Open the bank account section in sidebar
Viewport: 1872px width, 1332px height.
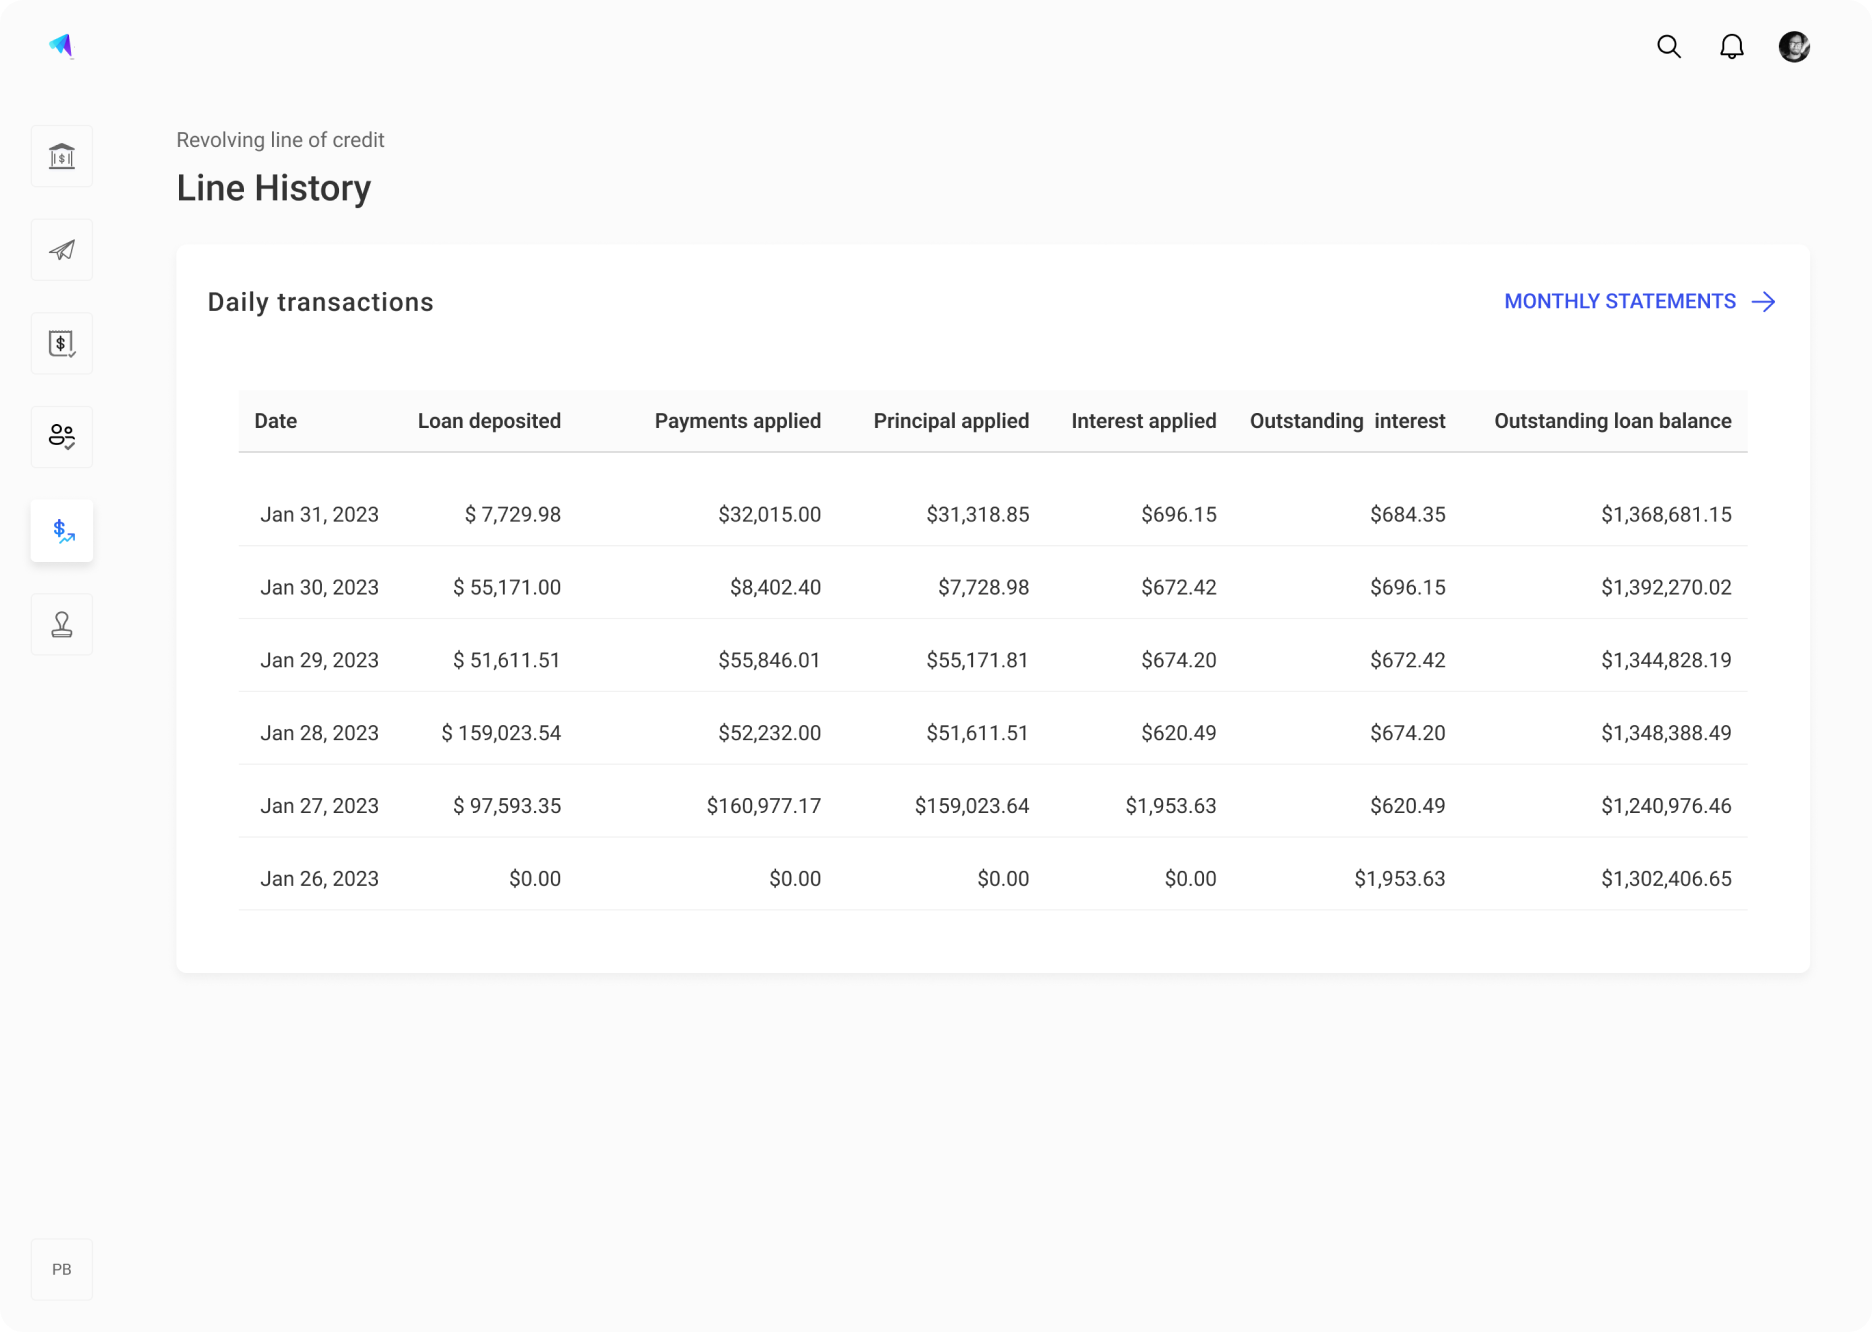61,156
